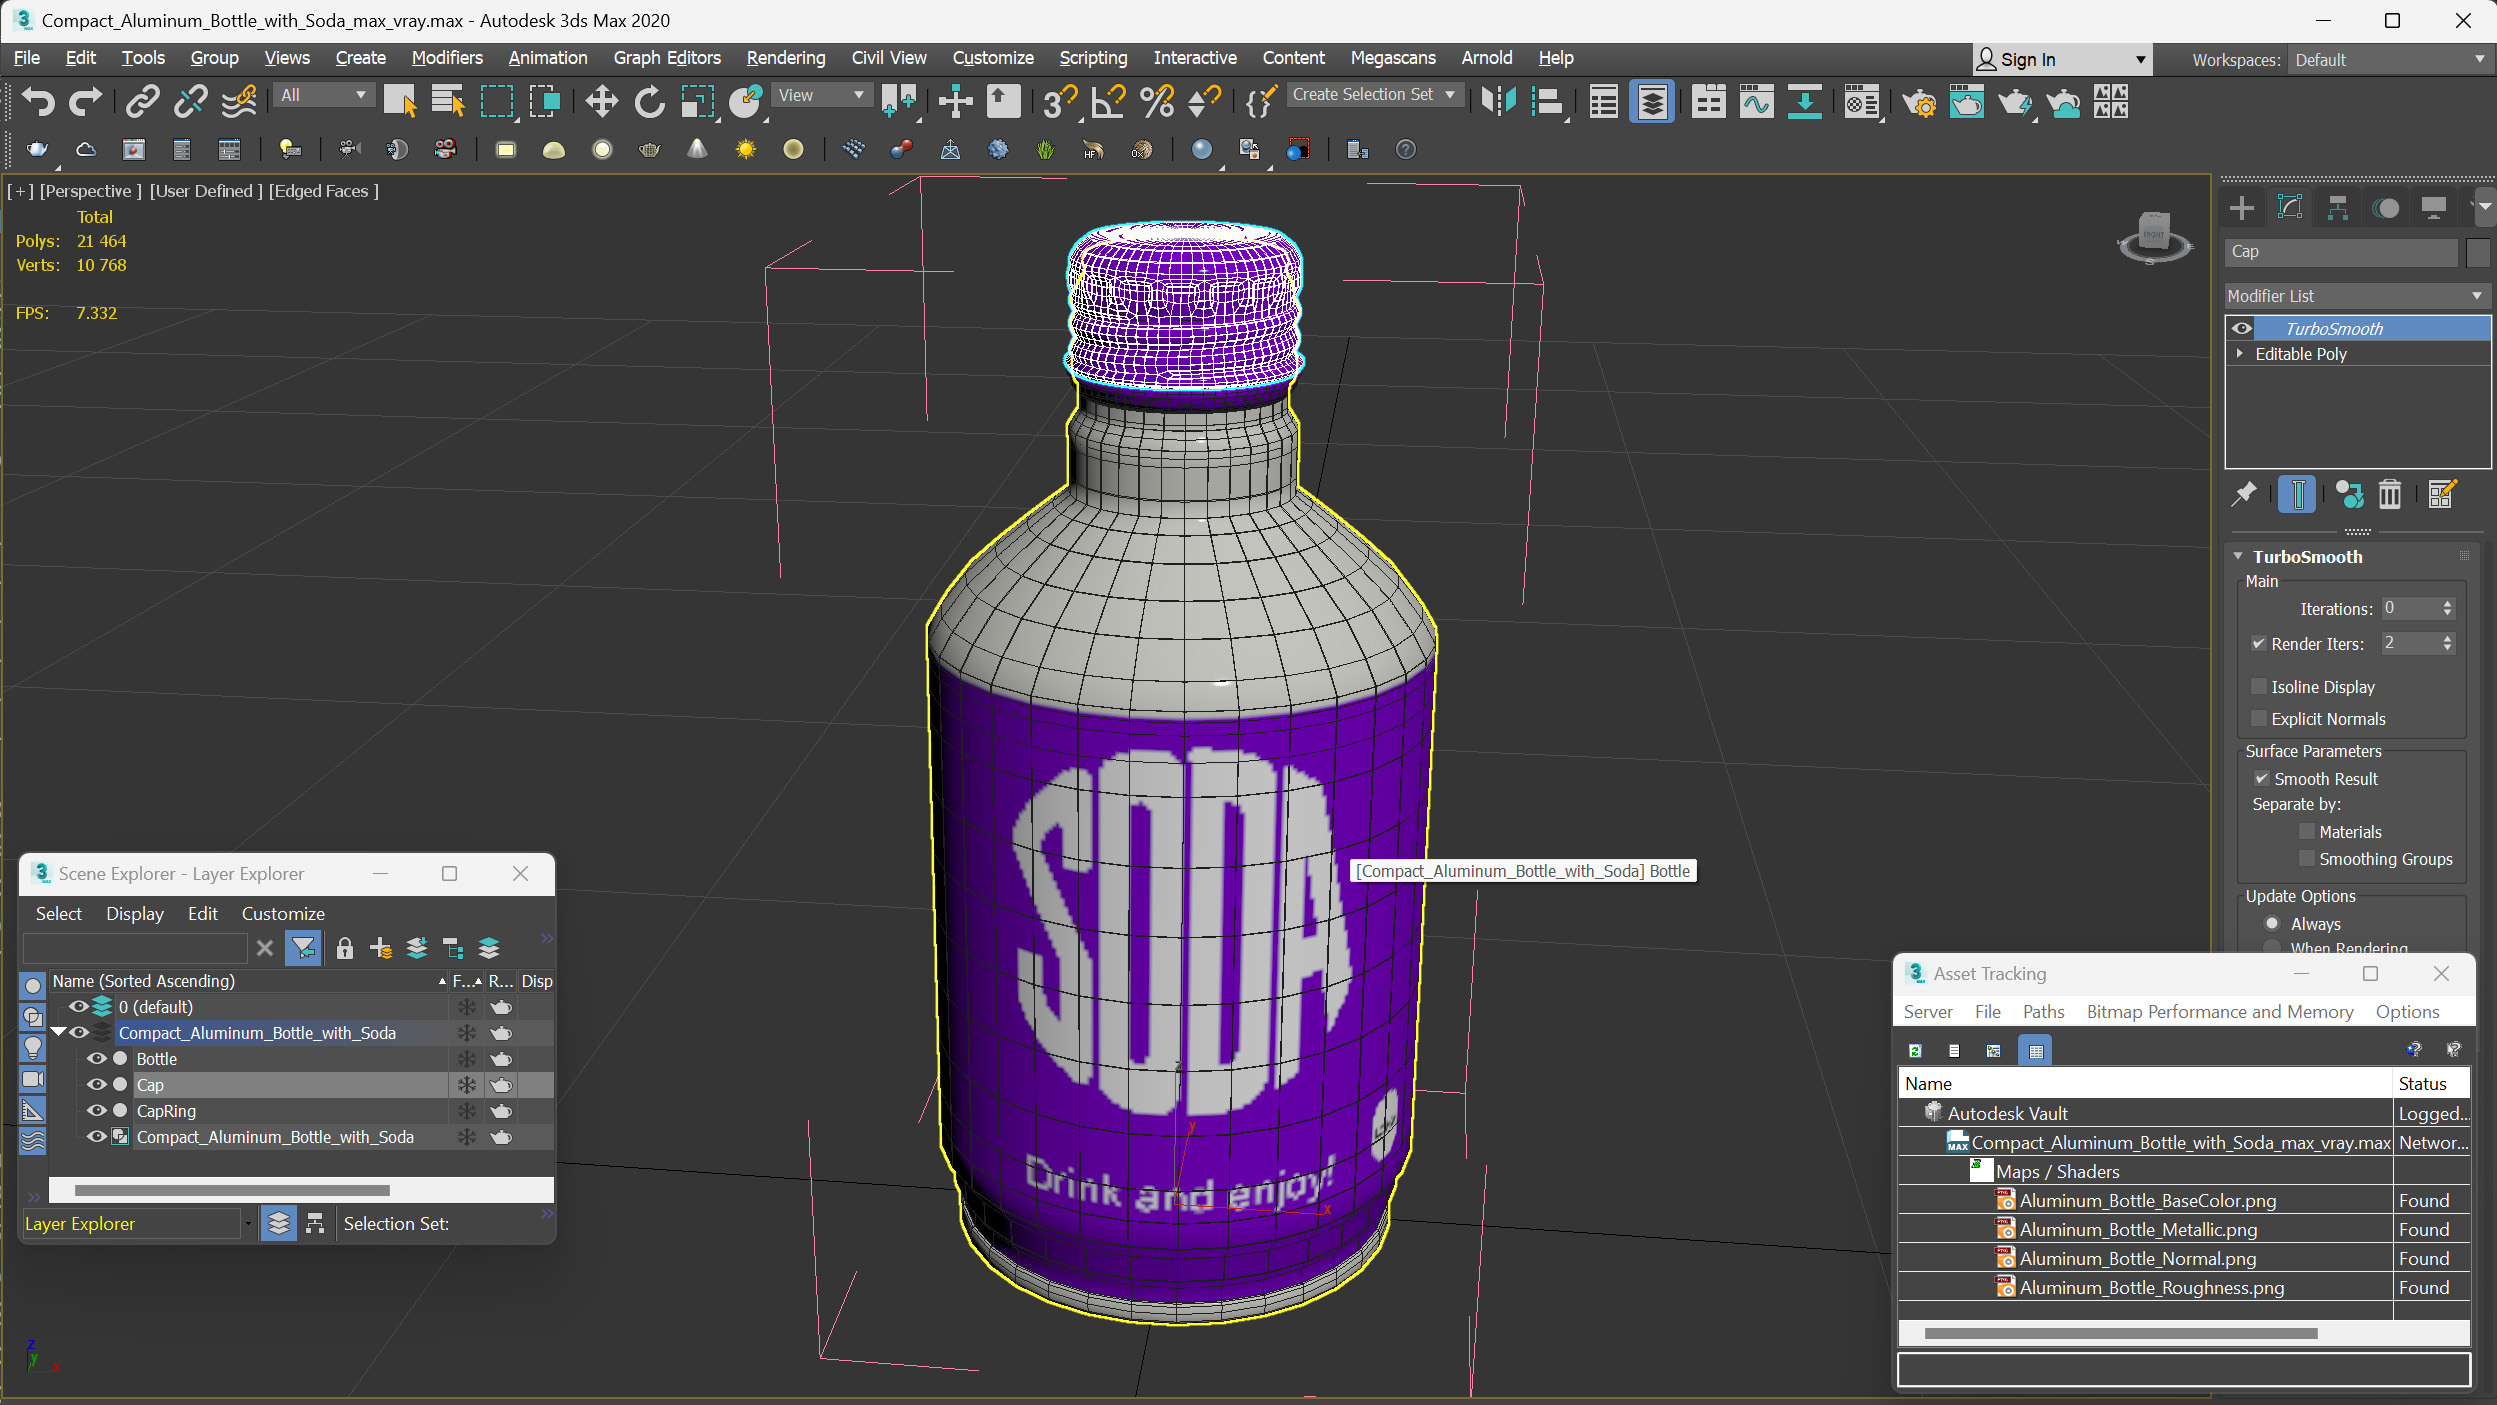Open Bitmap Performance and Memory menu
Screen dimensions: 2497x1405
2220,1012
